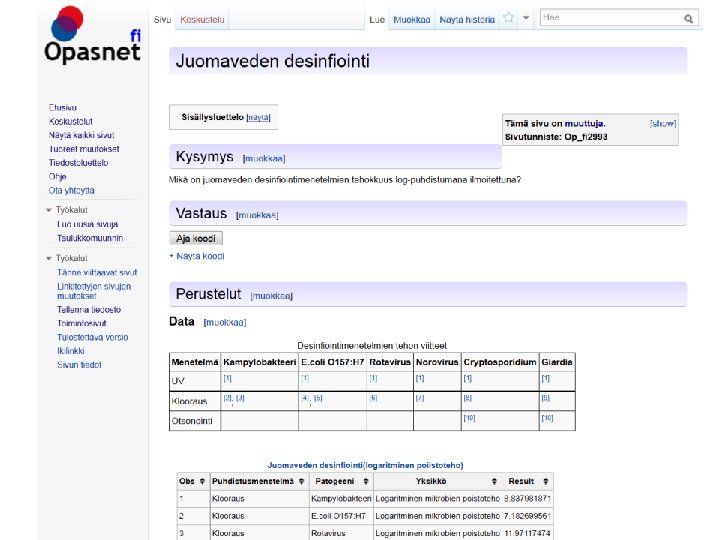Viewport: 720px width, 540px height.
Task: Sort table by Result column
Action: 546,481
